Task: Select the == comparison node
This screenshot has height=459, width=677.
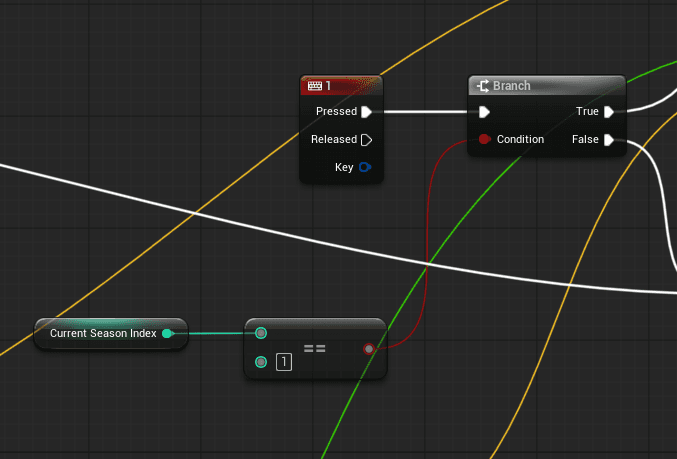Action: 315,348
